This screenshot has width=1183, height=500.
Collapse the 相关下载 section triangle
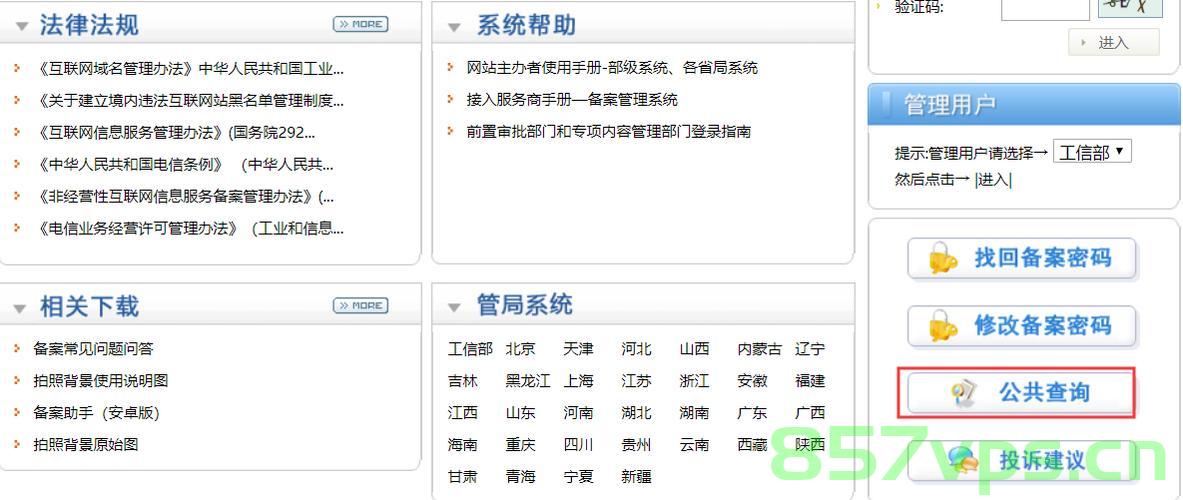pyautogui.click(x=22, y=308)
